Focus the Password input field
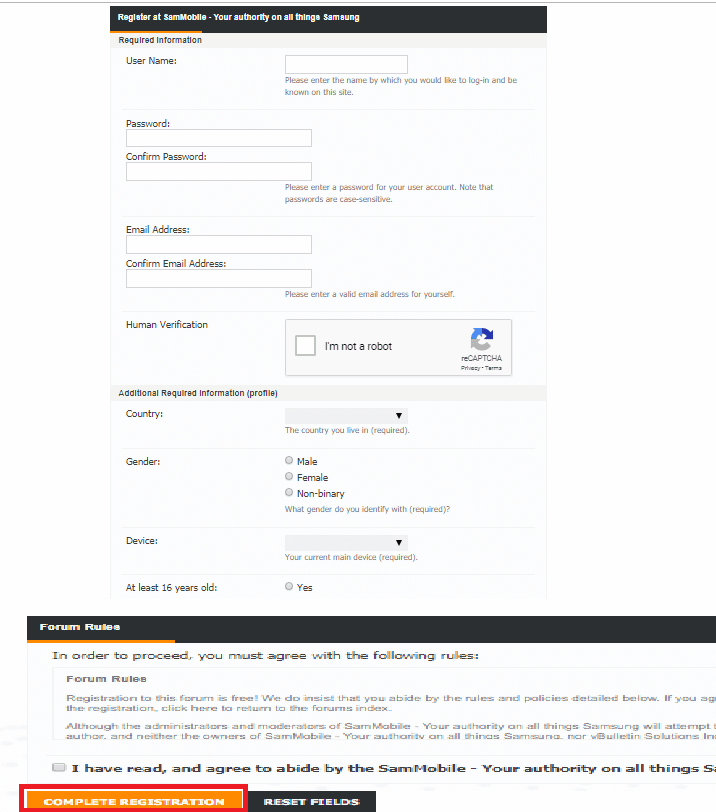The image size is (716, 812). point(218,138)
